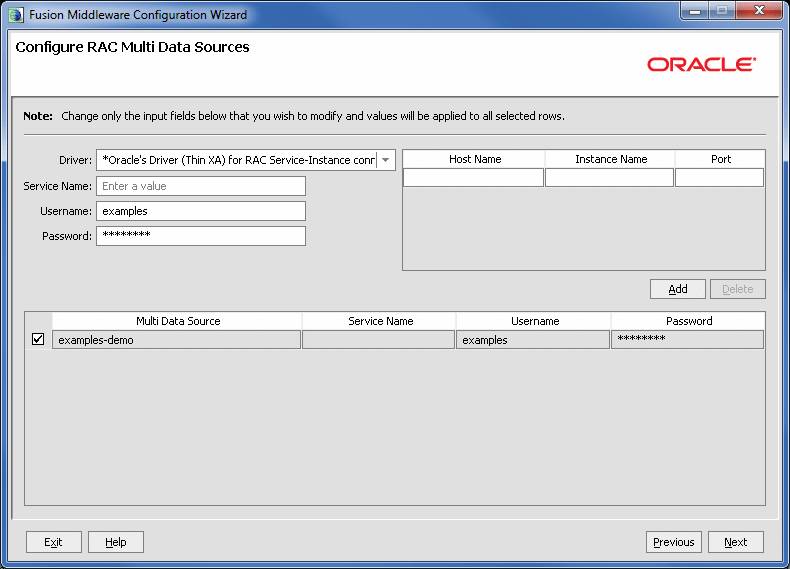
Task: Click the empty Port cell
Action: click(719, 177)
